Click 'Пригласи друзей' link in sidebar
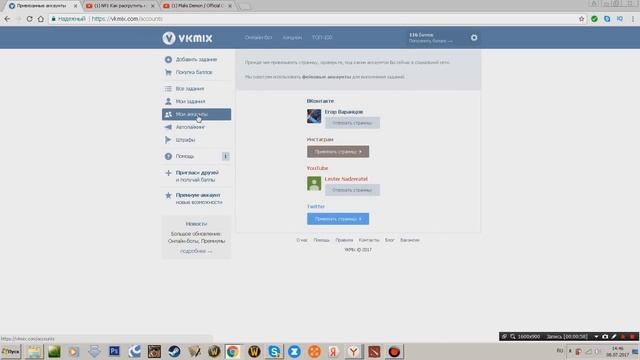Image resolution: width=640 pixels, height=360 pixels. (197, 173)
